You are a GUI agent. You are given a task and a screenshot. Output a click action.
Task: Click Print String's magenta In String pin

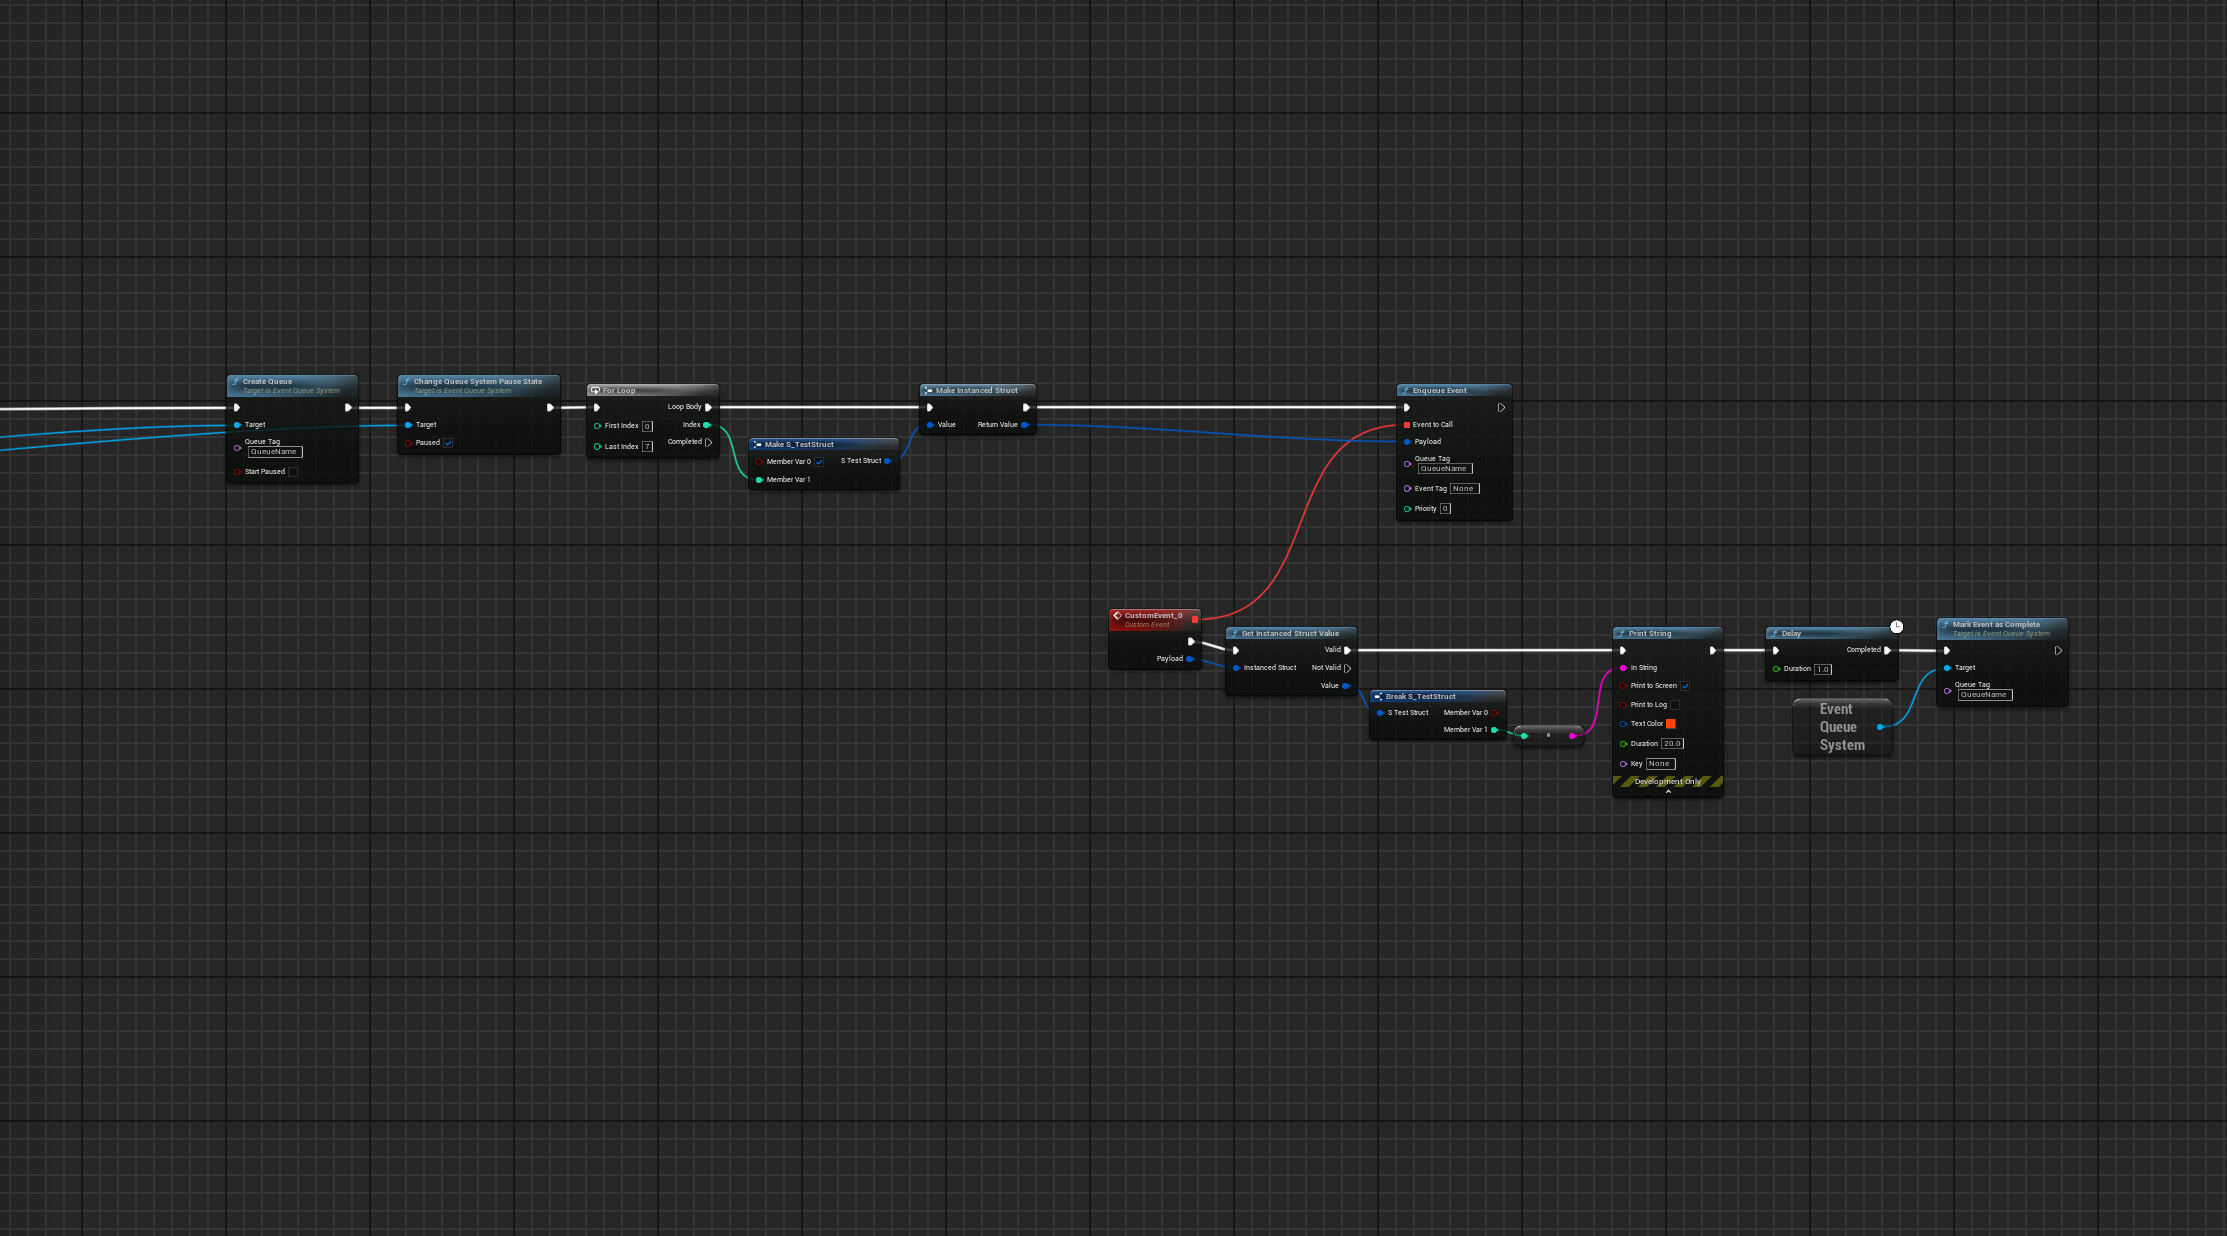click(1623, 668)
